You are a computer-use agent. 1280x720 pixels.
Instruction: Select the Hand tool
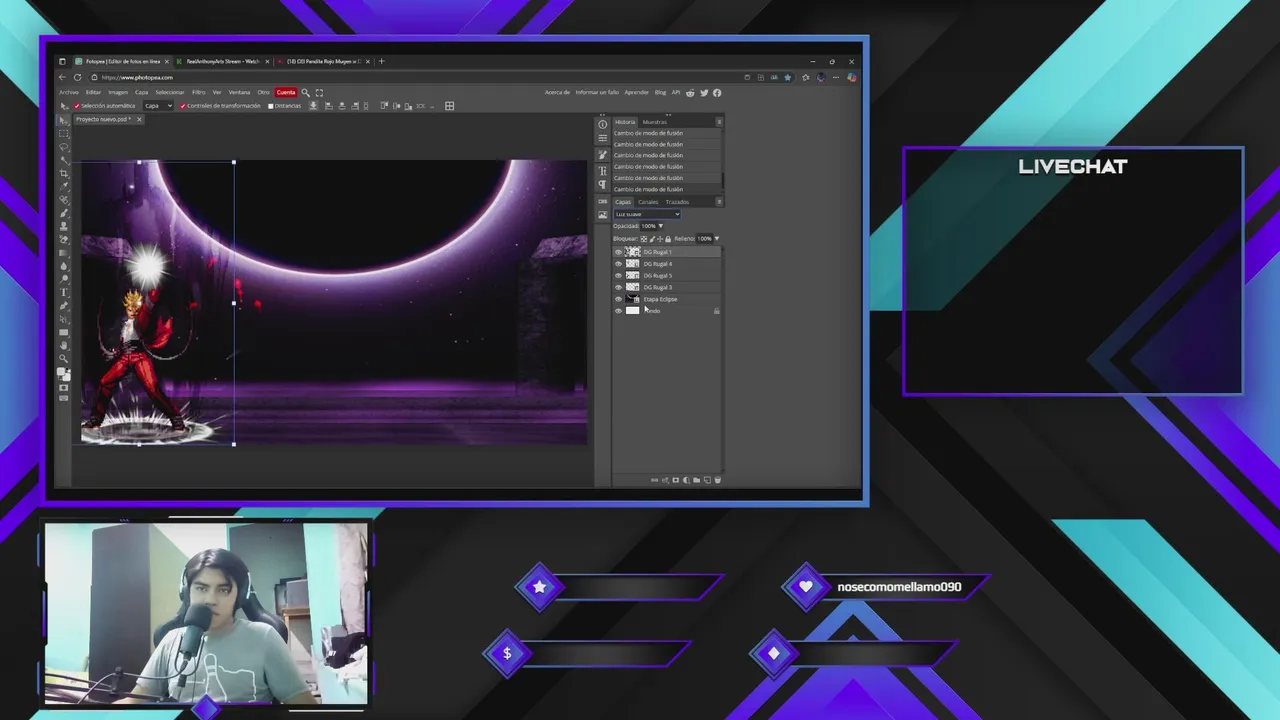pos(64,345)
